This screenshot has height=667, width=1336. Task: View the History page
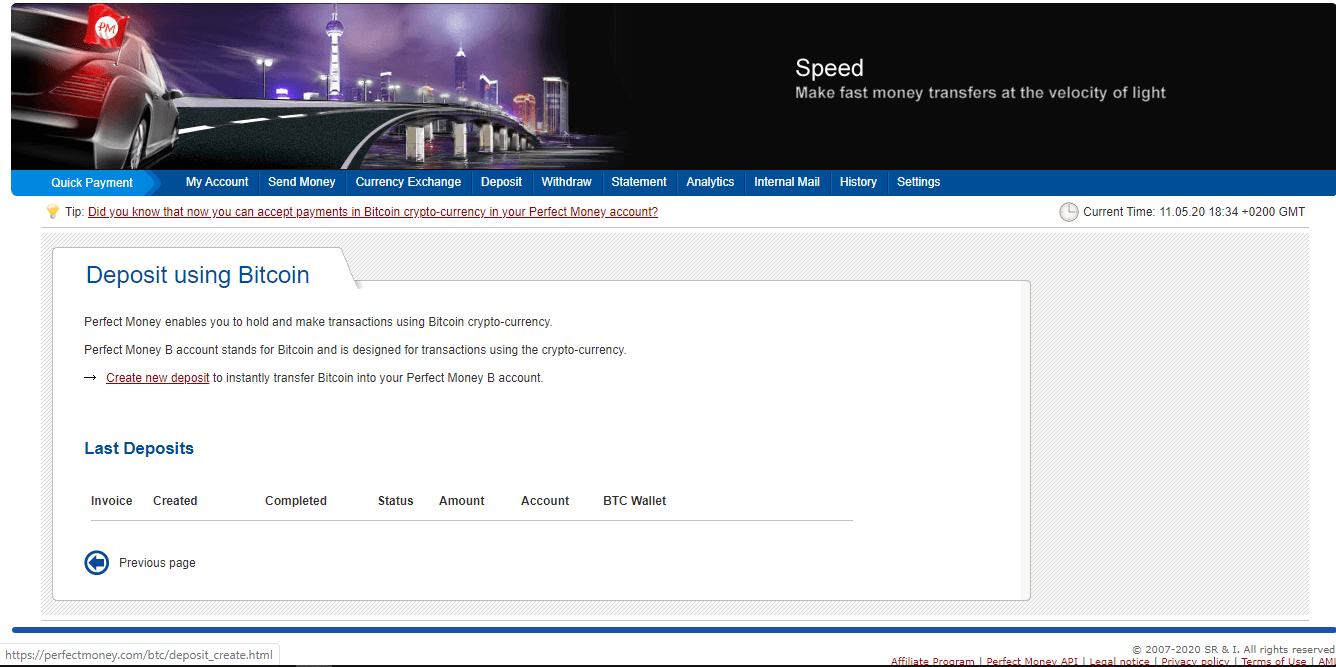(x=858, y=182)
